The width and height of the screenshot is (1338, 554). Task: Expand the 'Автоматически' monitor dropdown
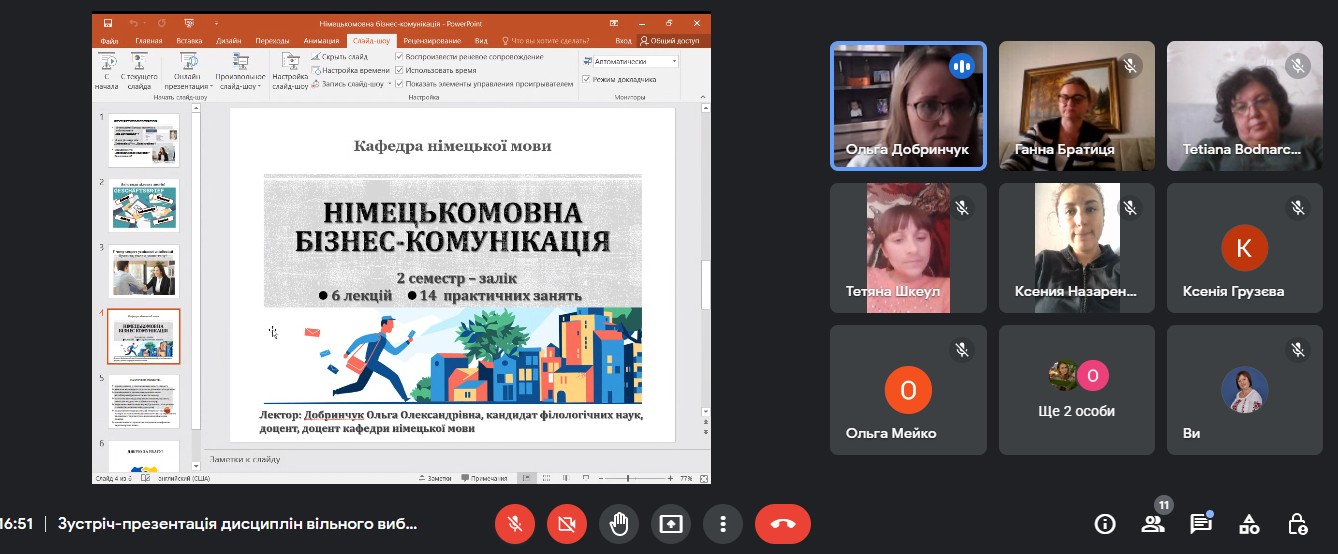[674, 61]
